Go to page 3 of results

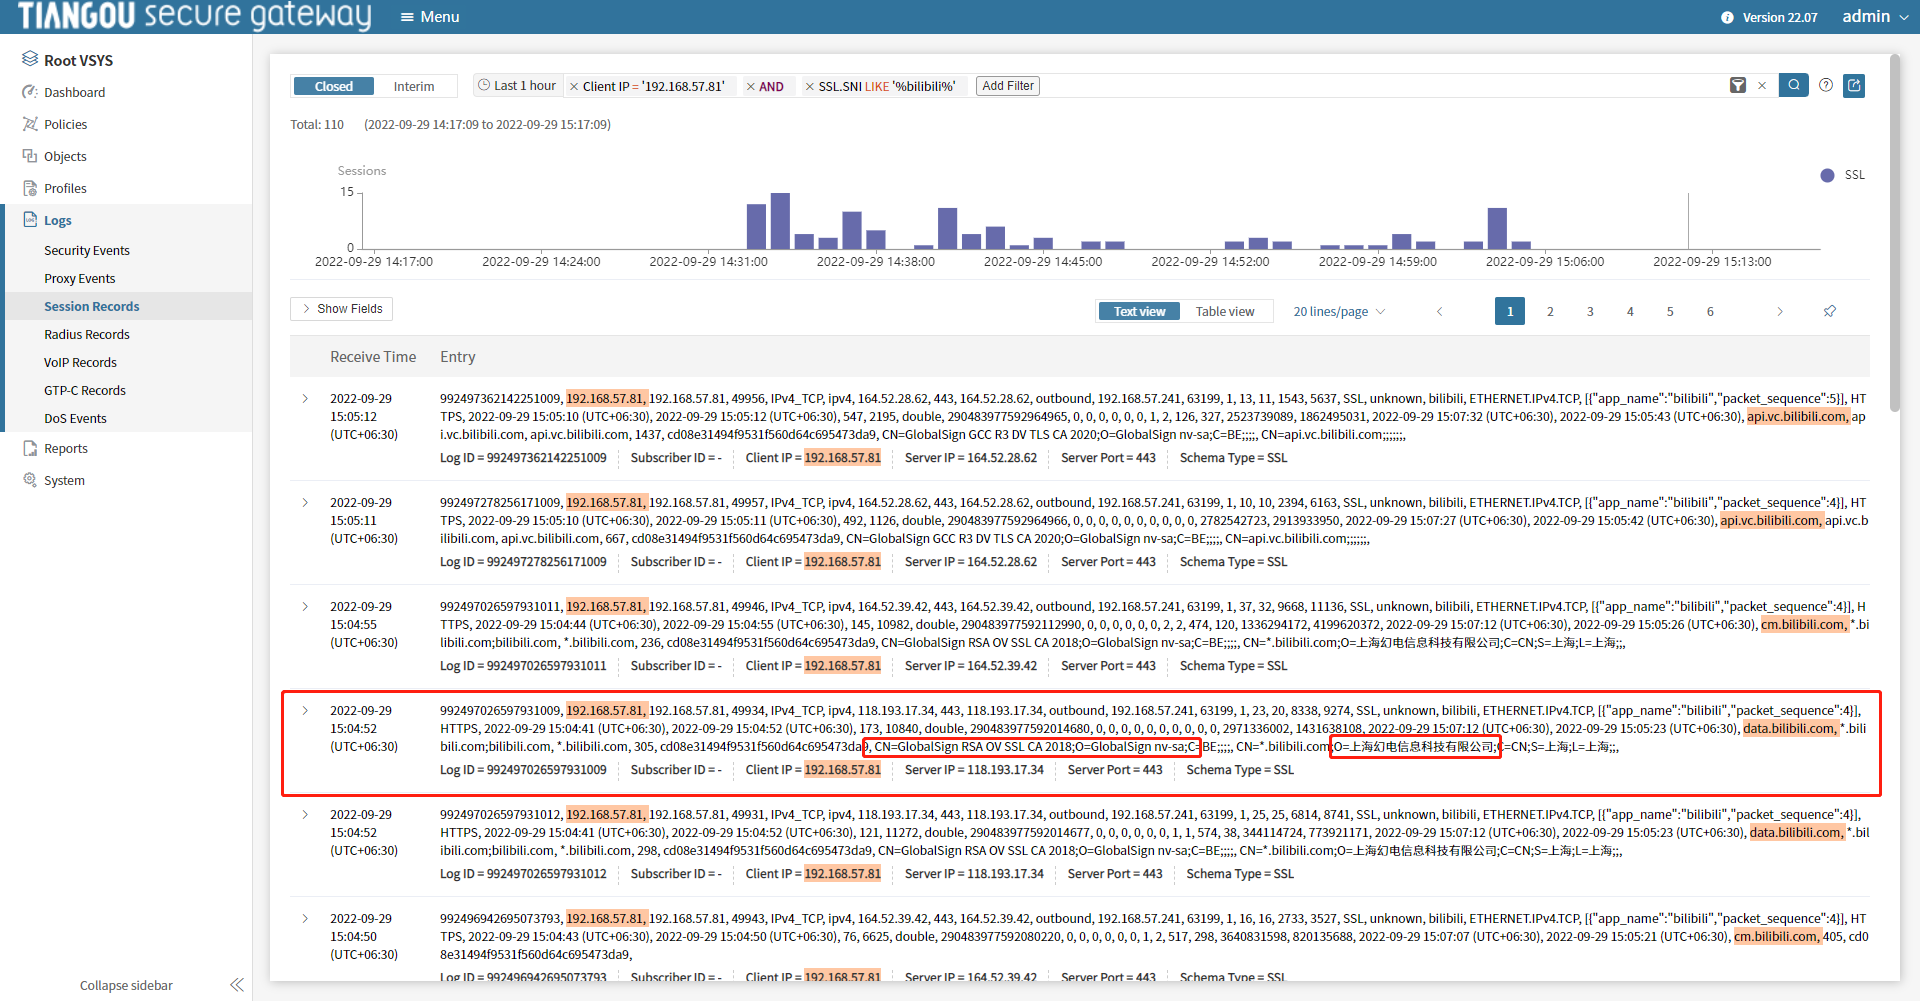click(x=1590, y=311)
